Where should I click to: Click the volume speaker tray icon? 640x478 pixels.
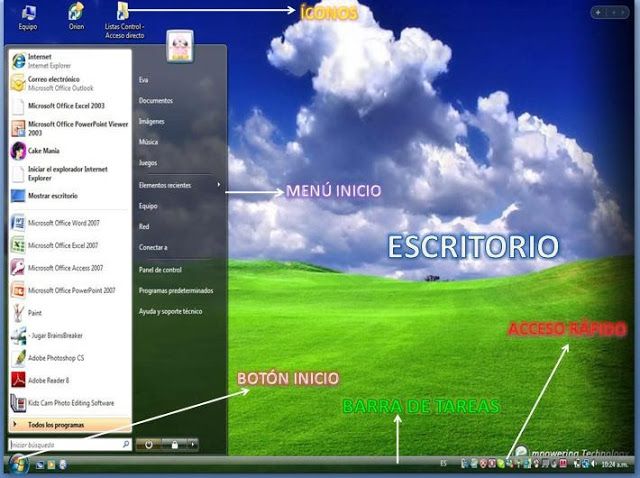594,464
